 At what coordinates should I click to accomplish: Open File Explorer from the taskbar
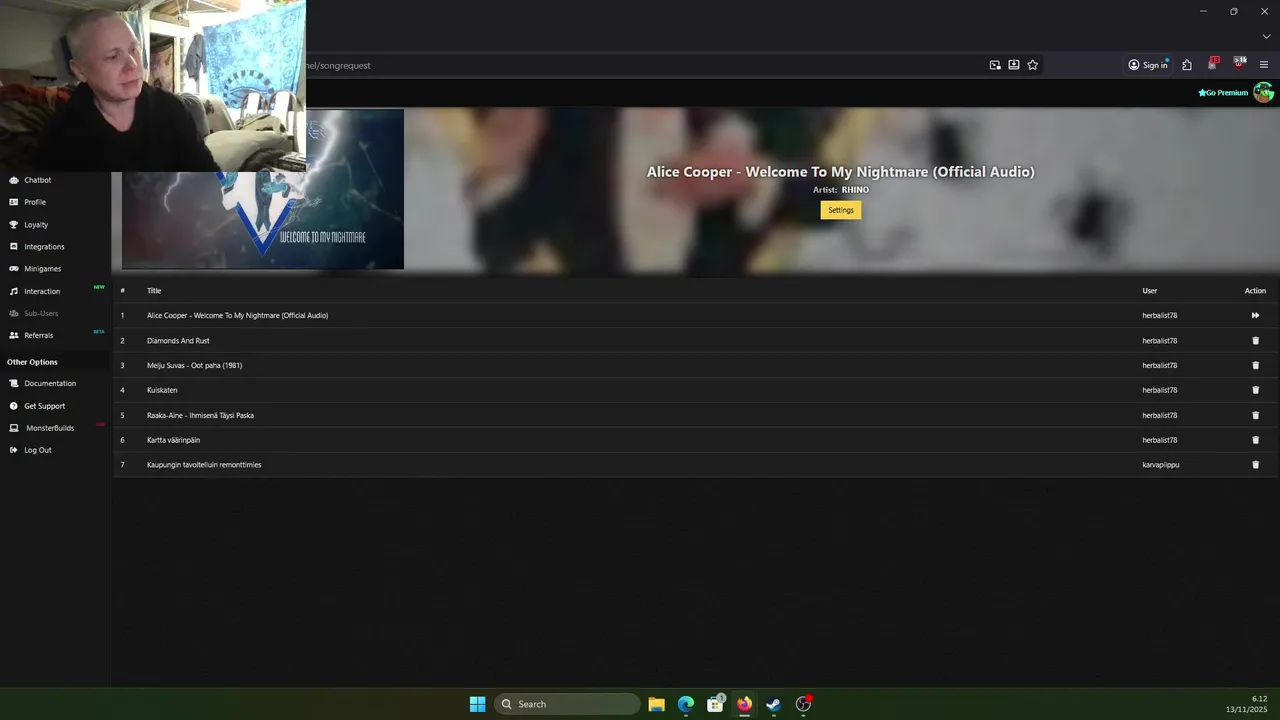tap(656, 704)
